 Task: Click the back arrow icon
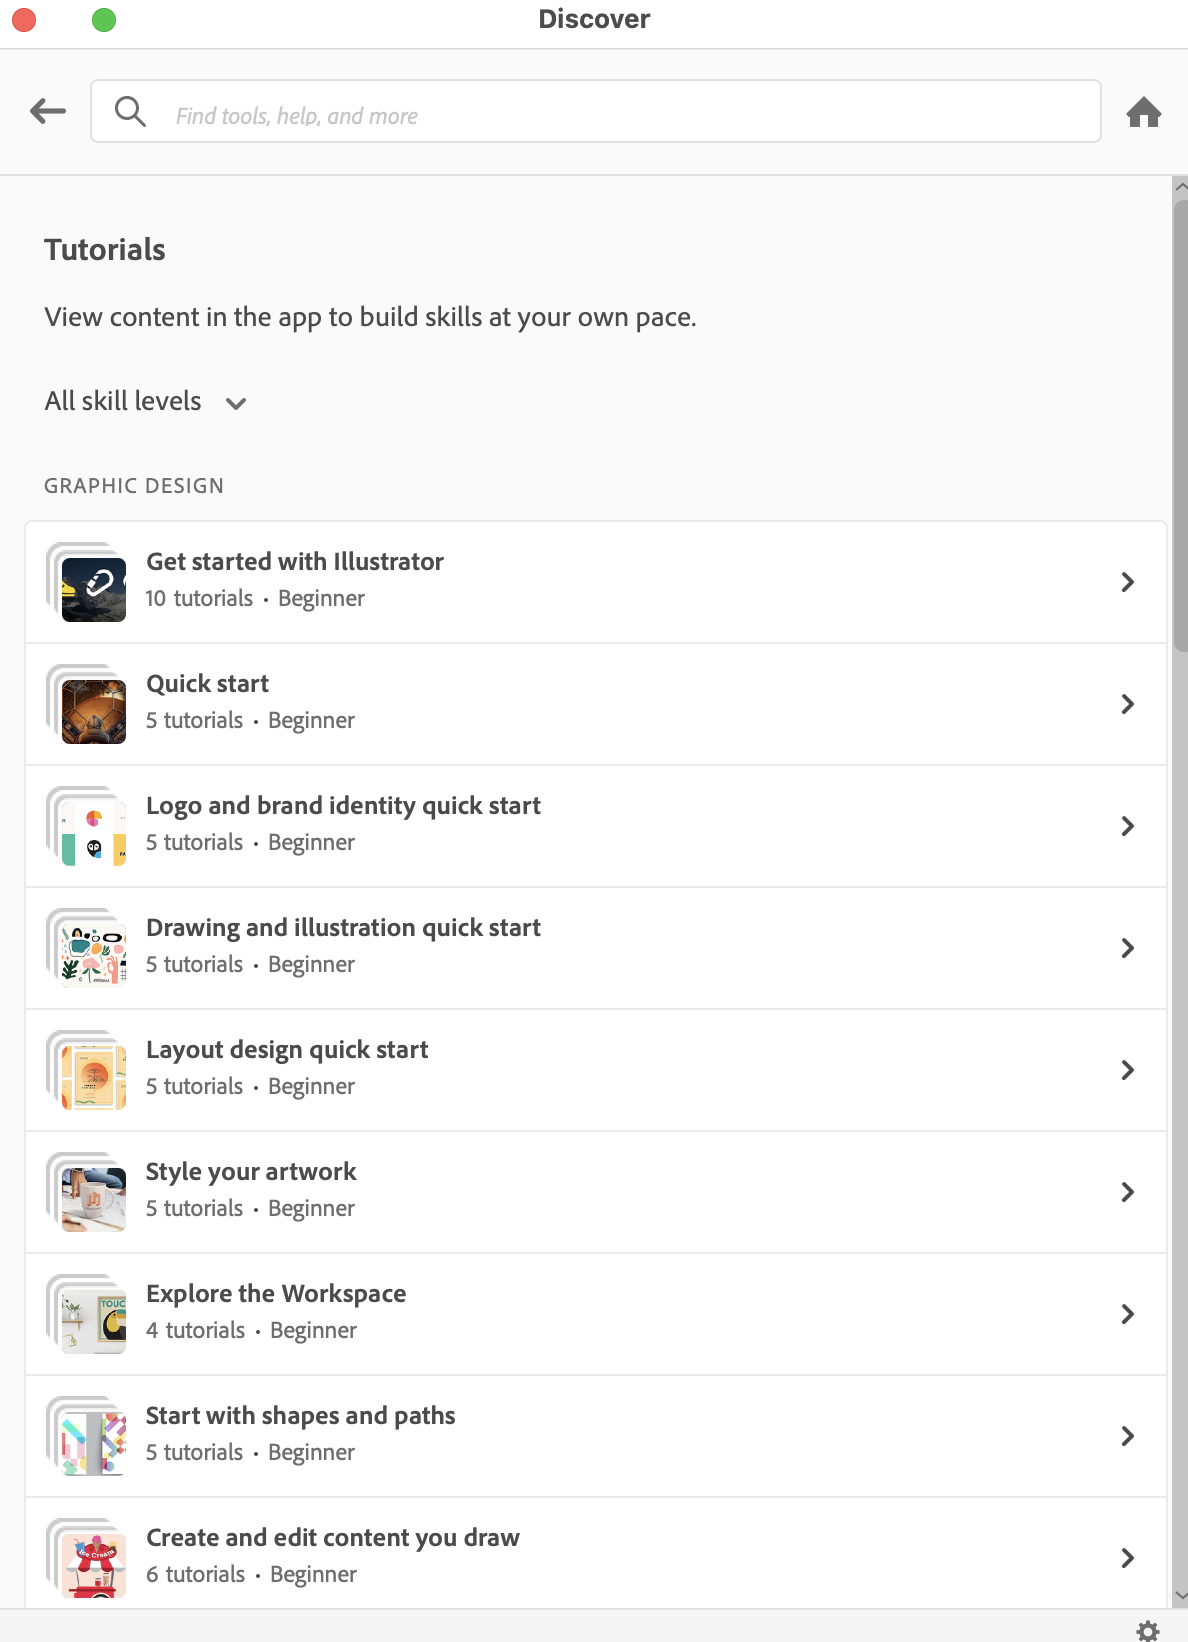point(48,111)
